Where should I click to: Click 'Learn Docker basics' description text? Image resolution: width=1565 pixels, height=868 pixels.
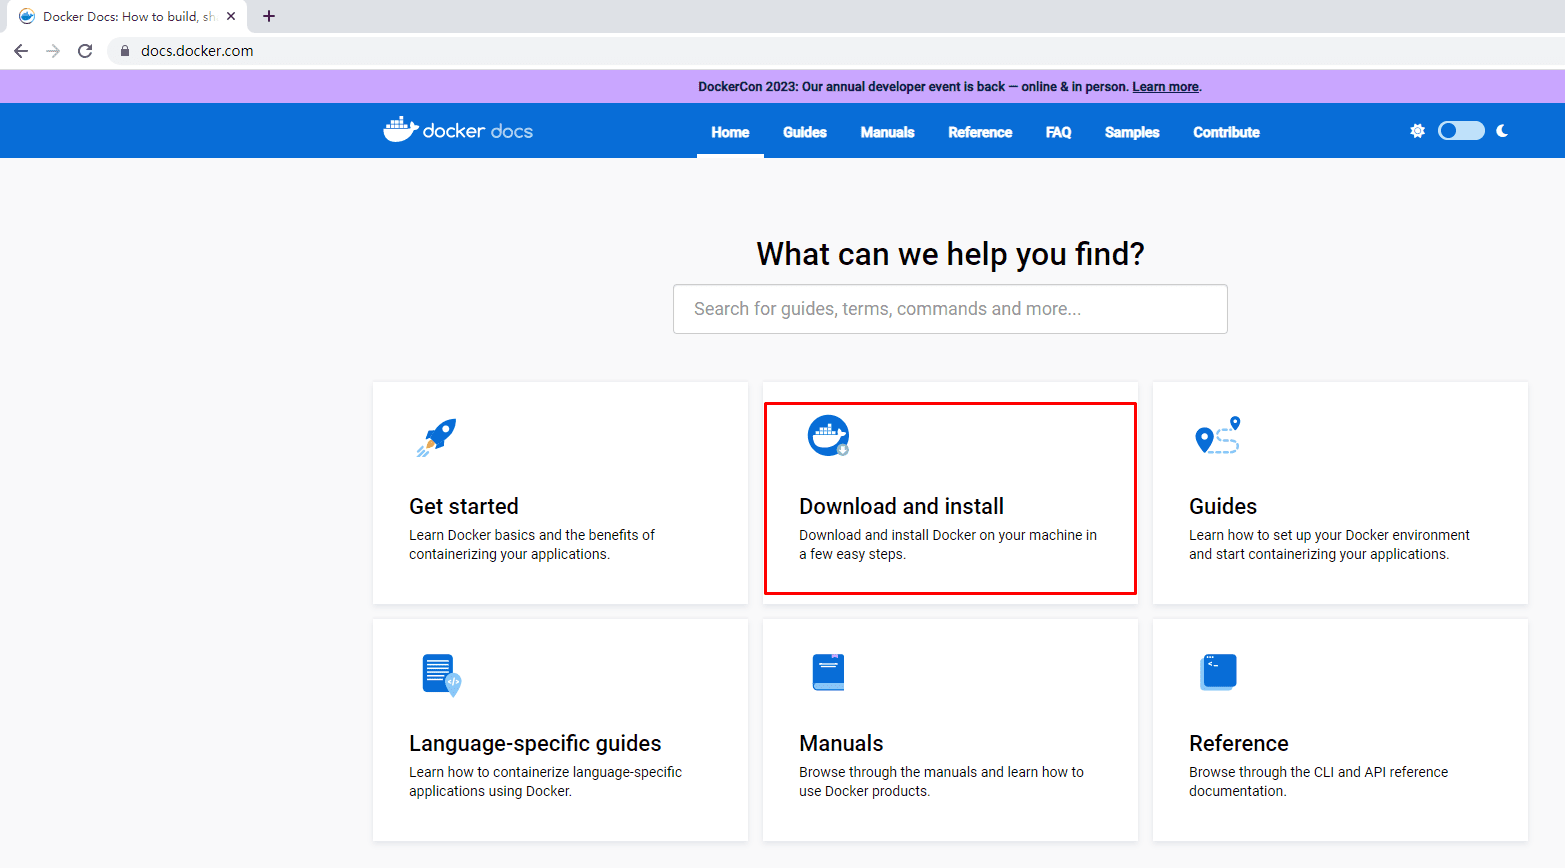(532, 545)
